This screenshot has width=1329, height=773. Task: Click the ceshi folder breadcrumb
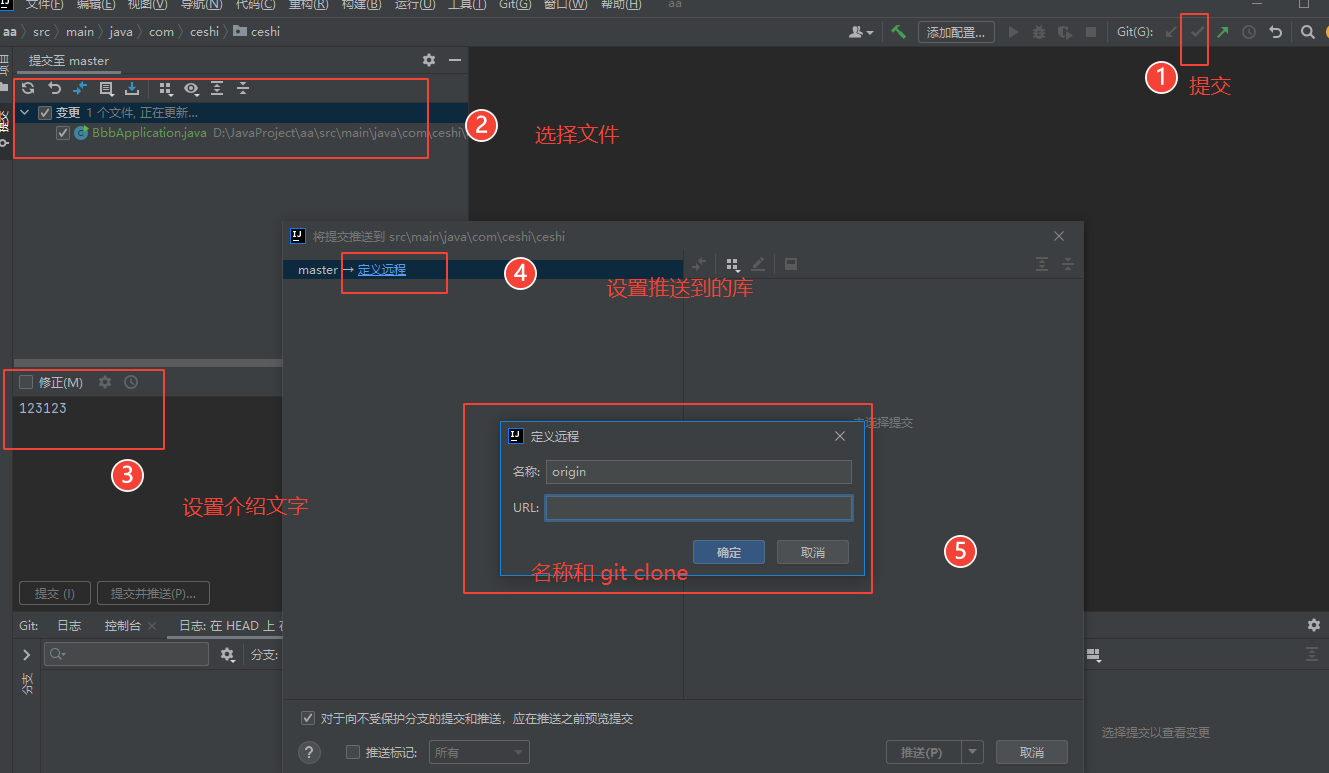click(x=256, y=32)
